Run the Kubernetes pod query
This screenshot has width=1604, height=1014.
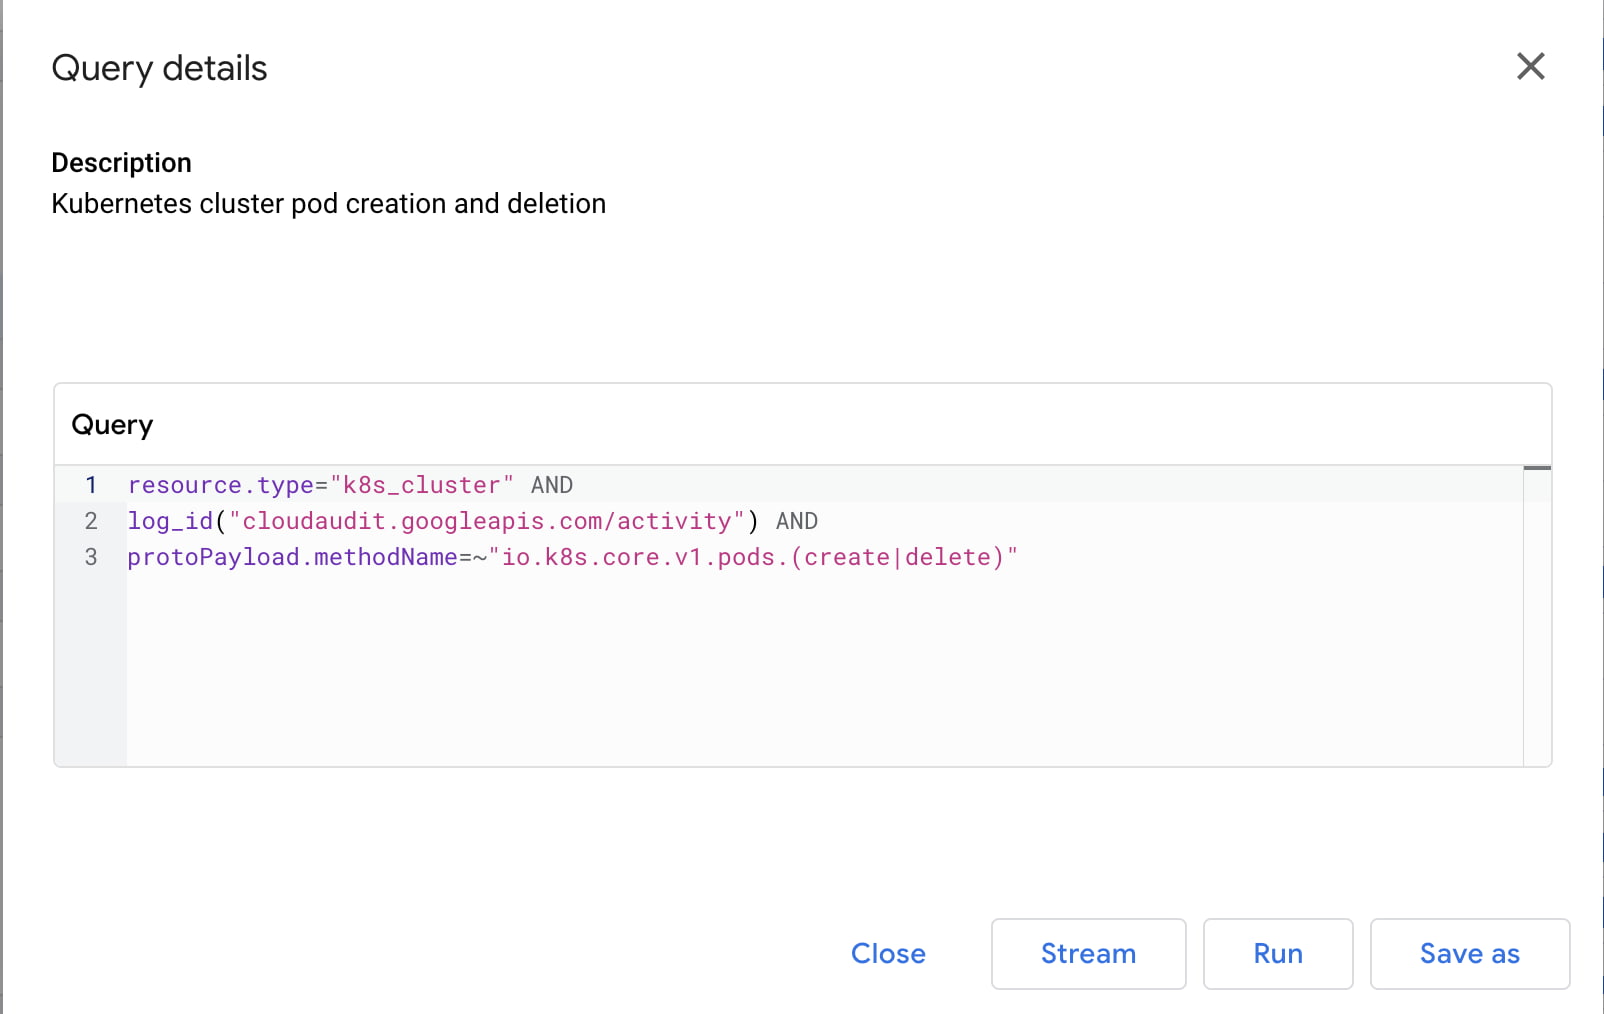click(1277, 954)
